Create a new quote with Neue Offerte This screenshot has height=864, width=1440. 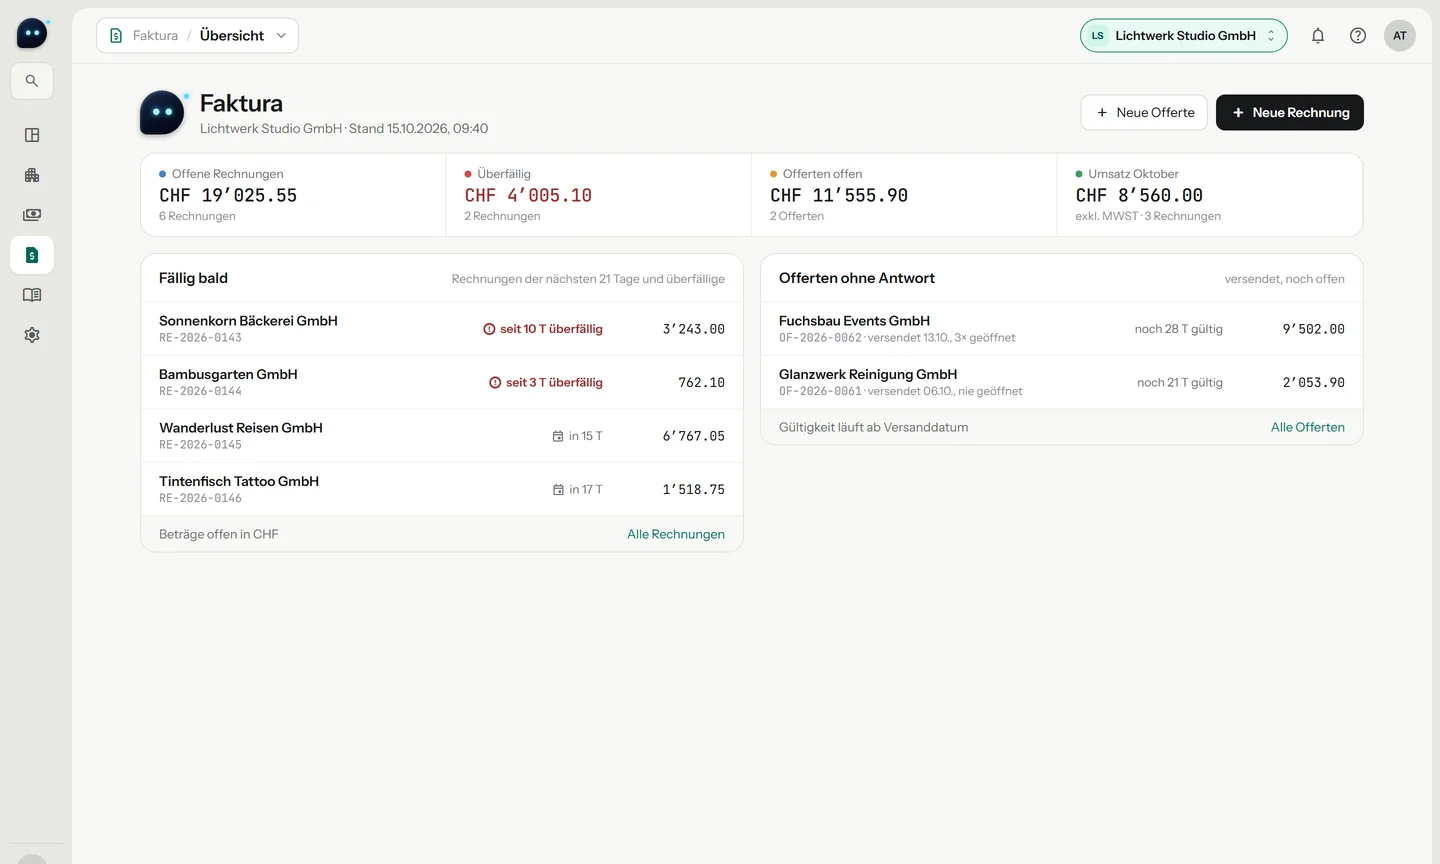tap(1144, 113)
